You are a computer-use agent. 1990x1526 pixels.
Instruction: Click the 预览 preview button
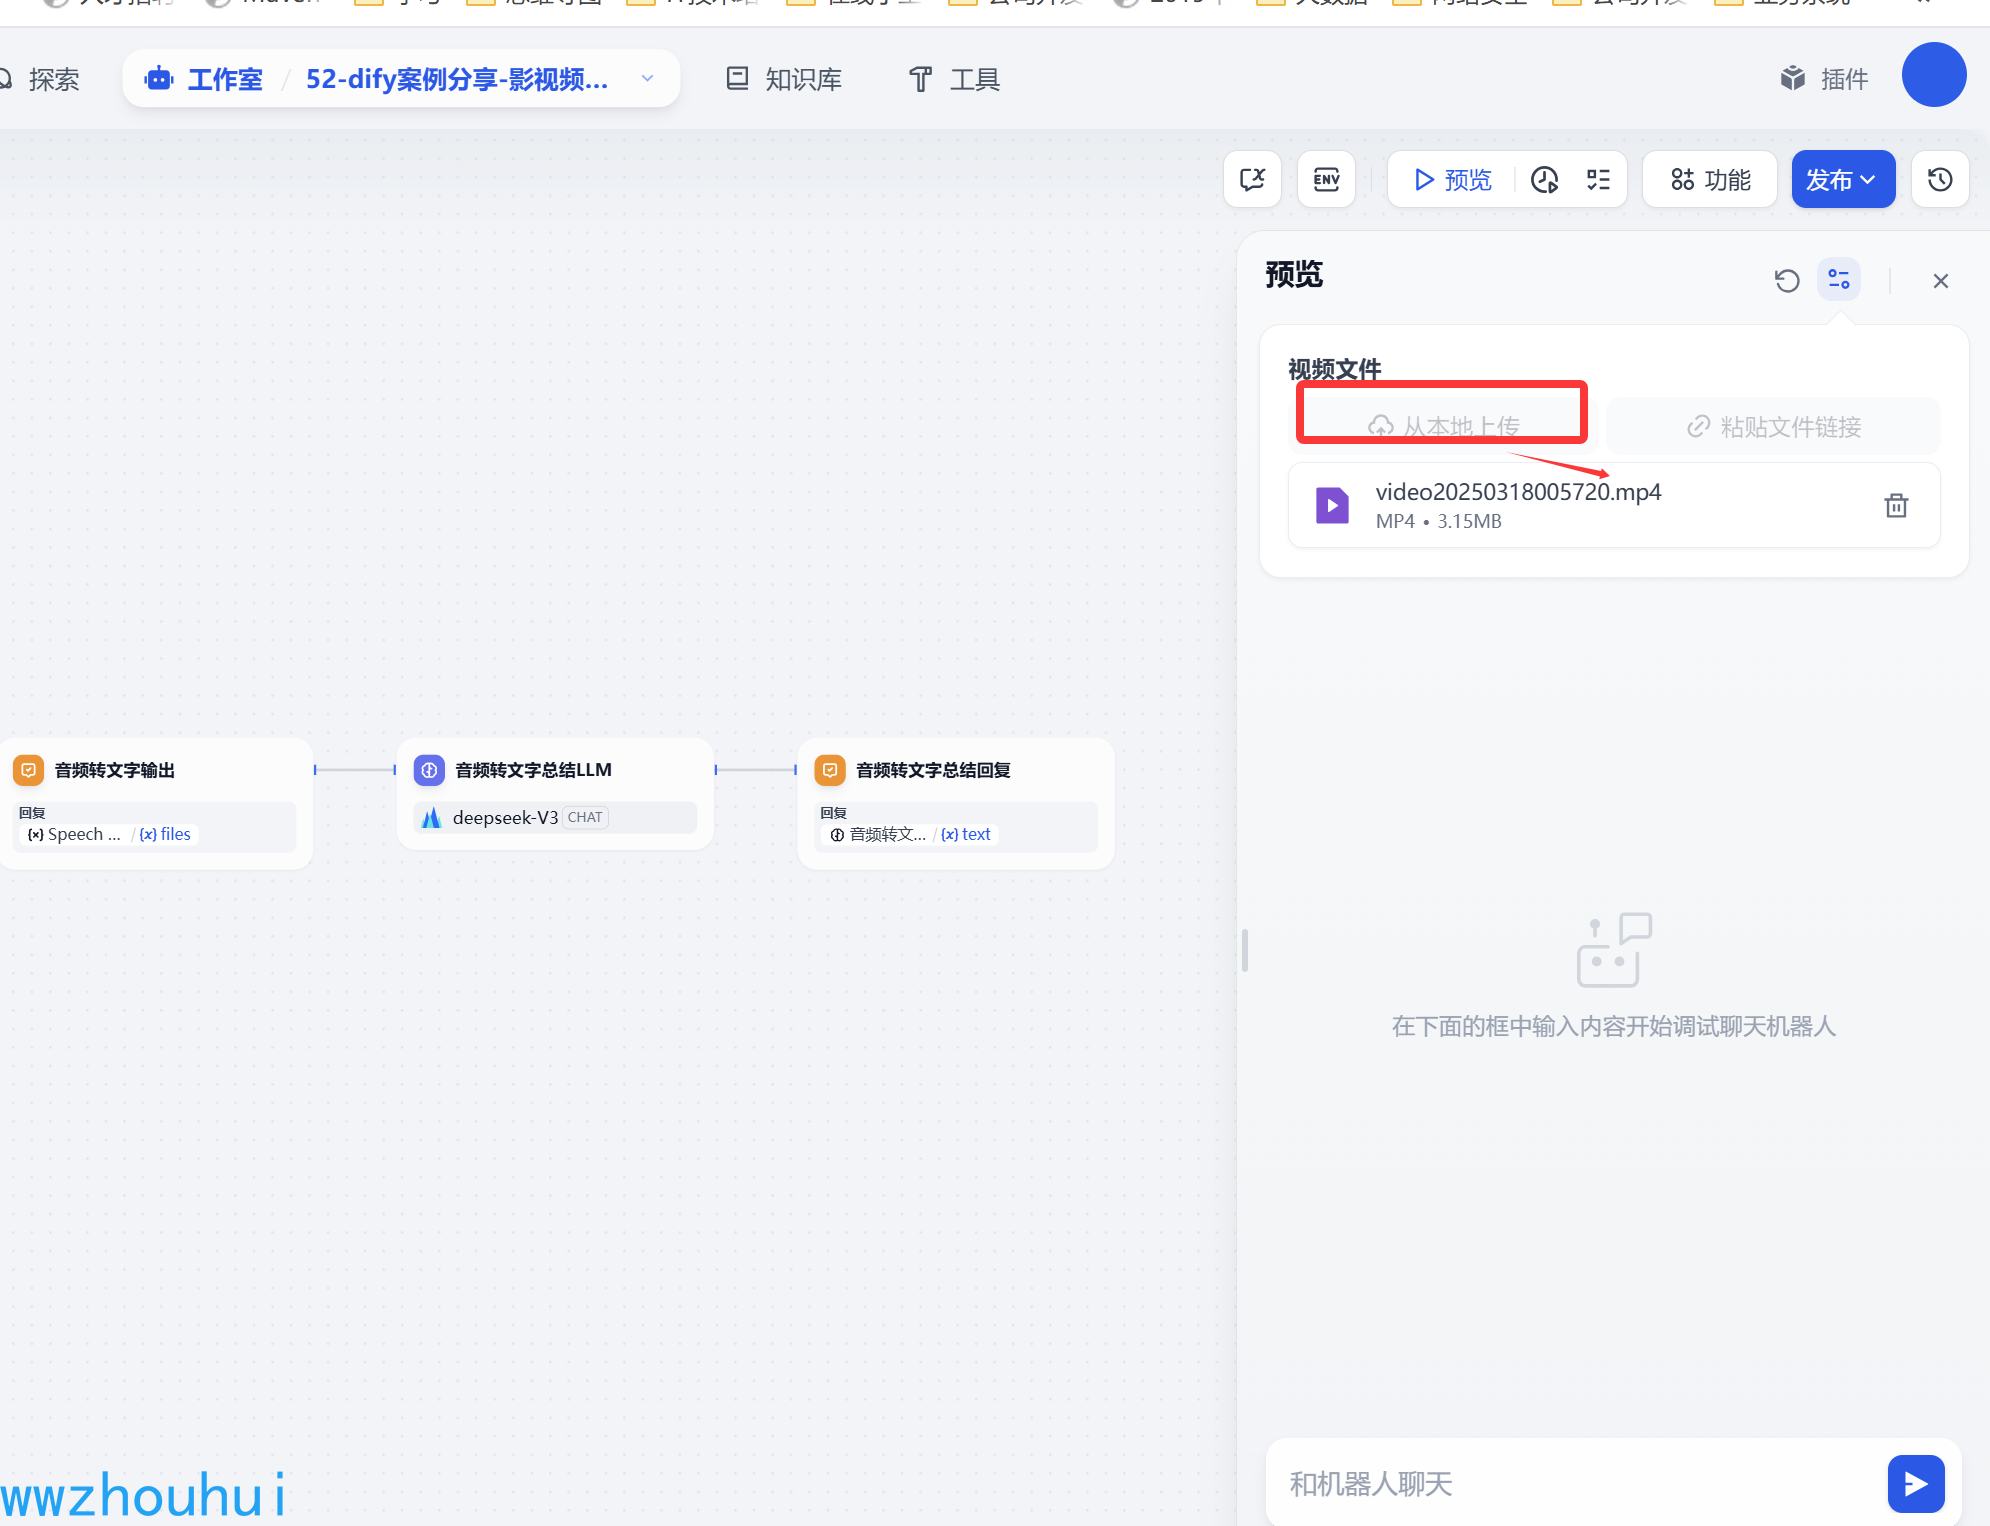point(1453,179)
